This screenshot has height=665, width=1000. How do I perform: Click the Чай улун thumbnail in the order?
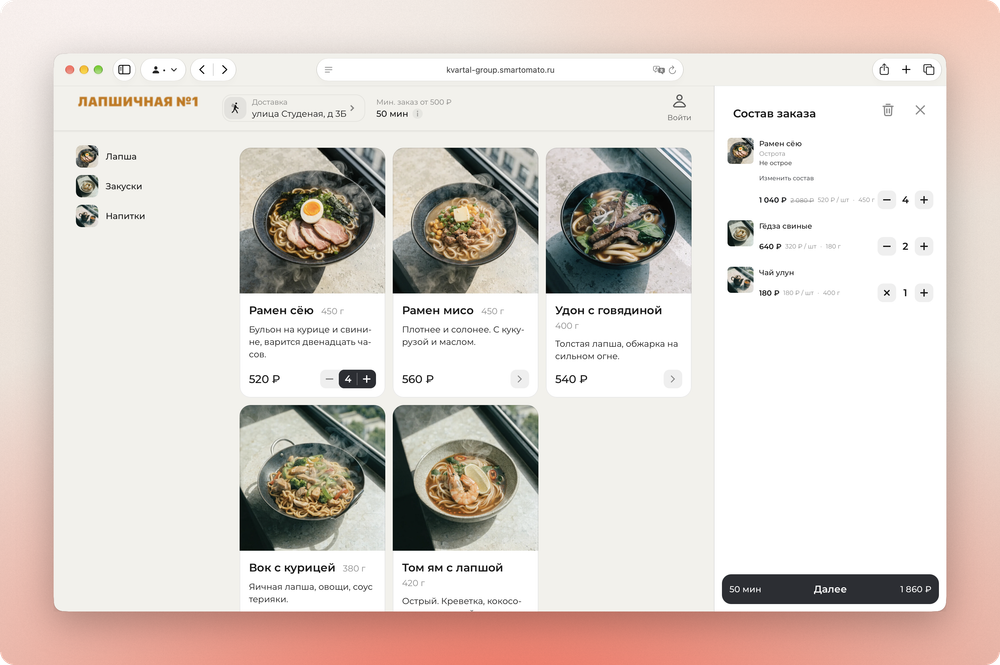740,279
